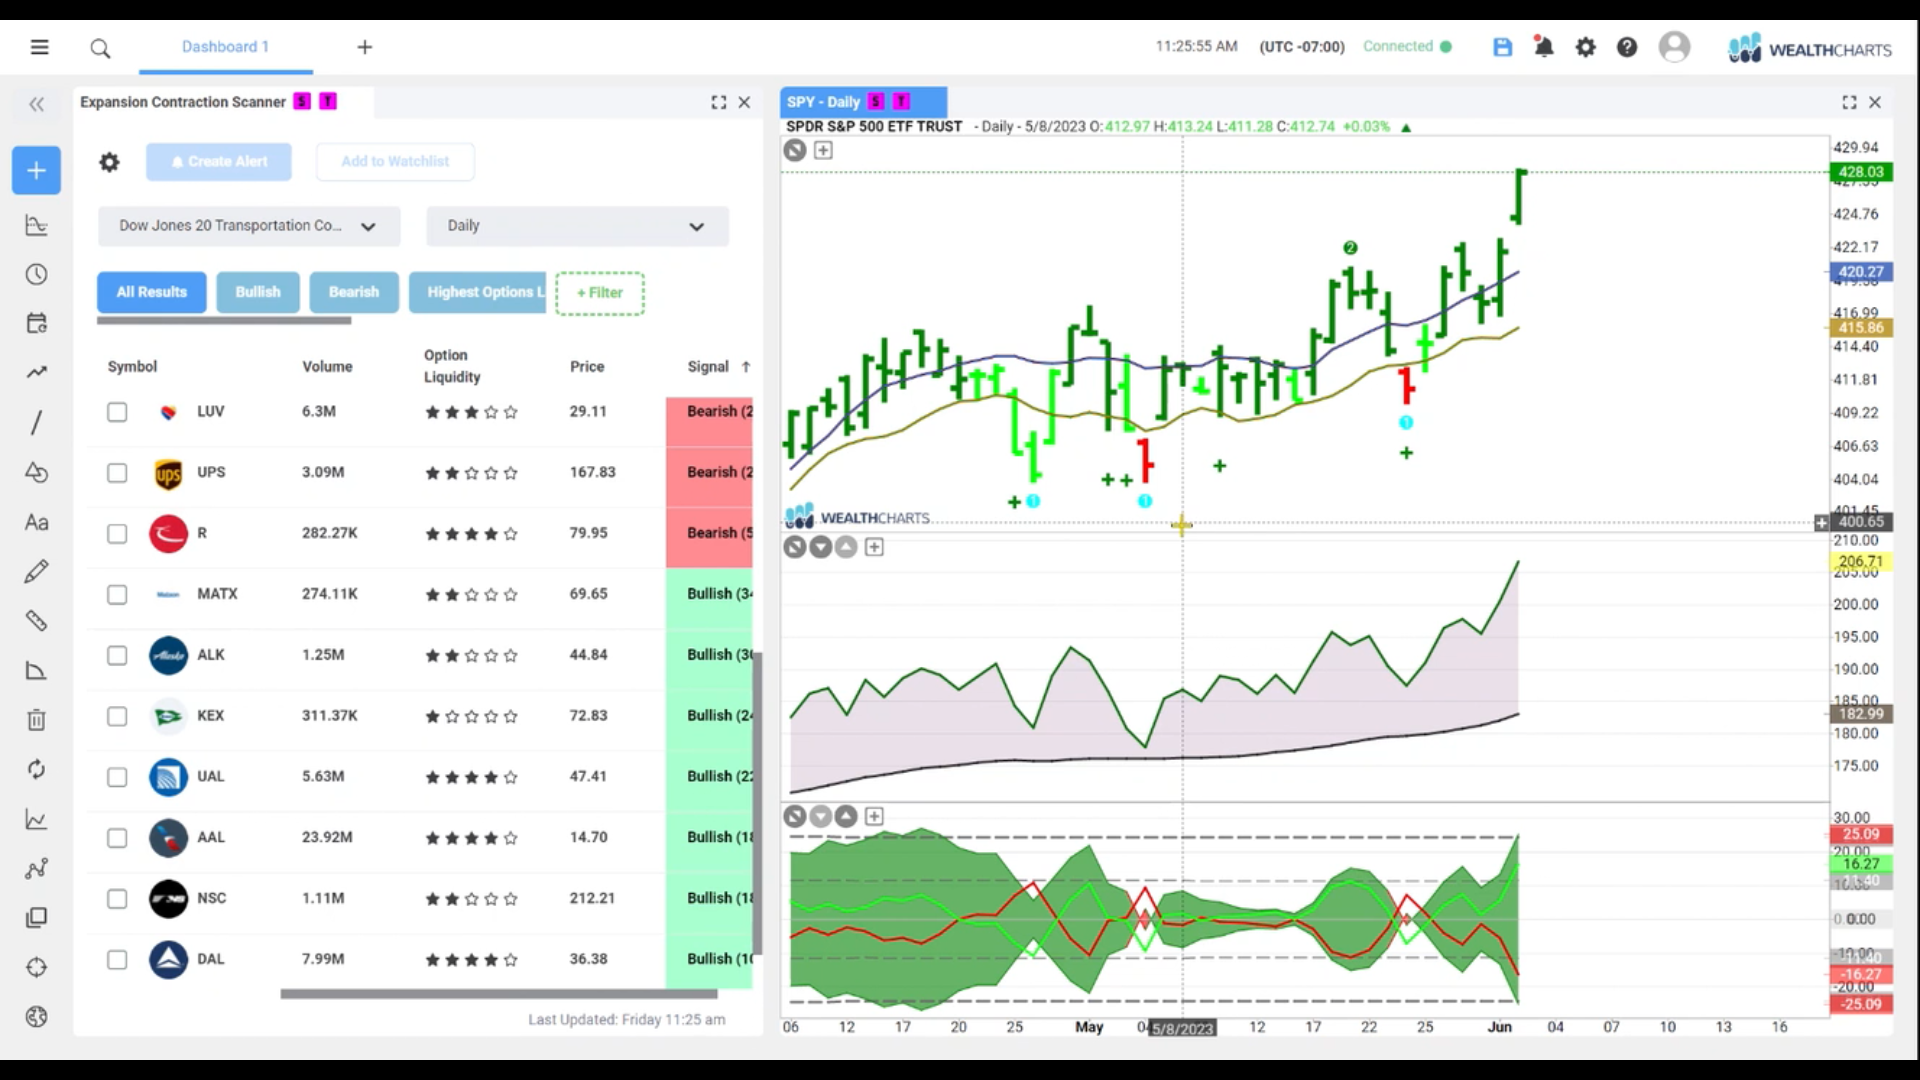The image size is (1920, 1080).
Task: Check the KEX row checkbox
Action: [x=117, y=717]
